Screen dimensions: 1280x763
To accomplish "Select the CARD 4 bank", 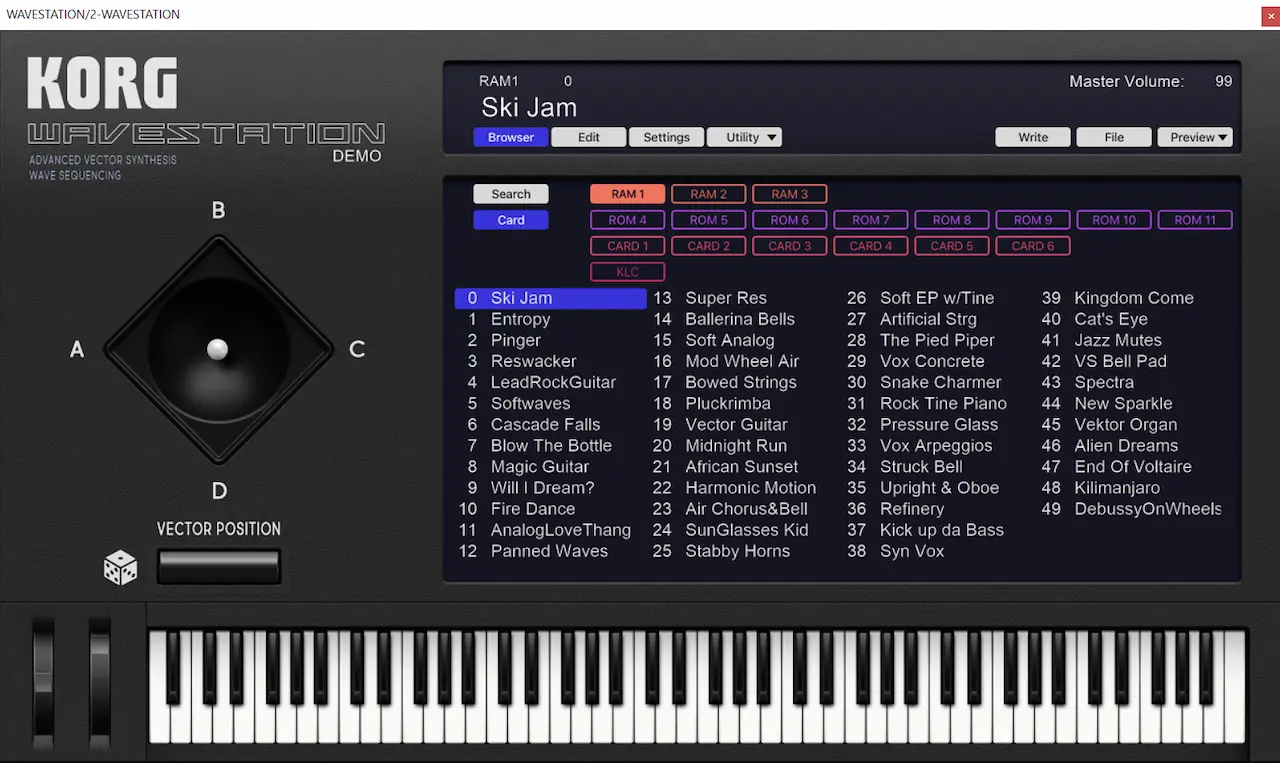I will tap(871, 246).
